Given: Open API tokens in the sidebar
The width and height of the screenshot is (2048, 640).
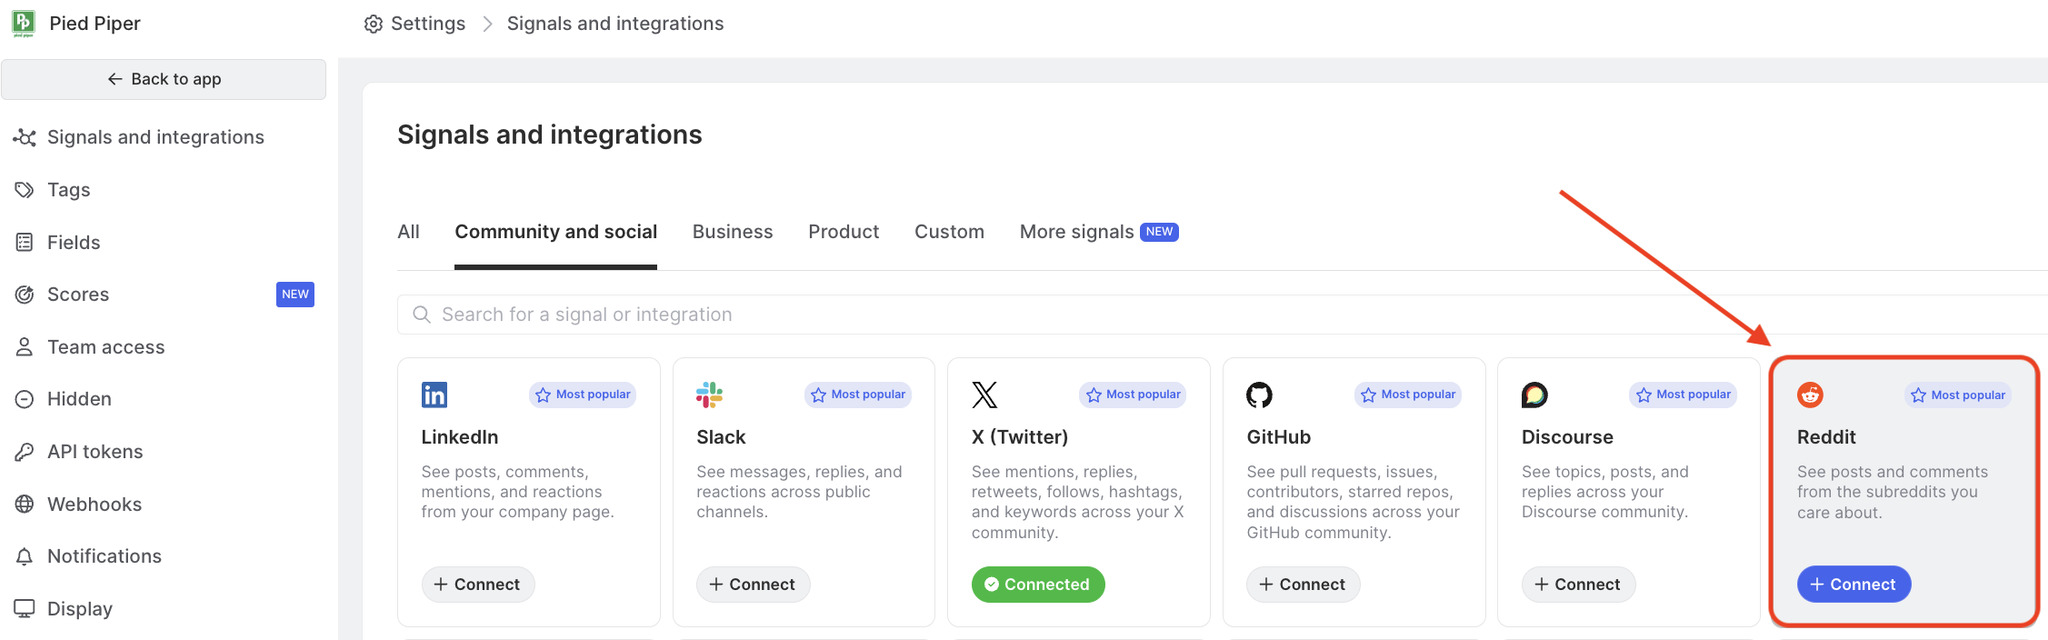Looking at the screenshot, I should pos(95,452).
